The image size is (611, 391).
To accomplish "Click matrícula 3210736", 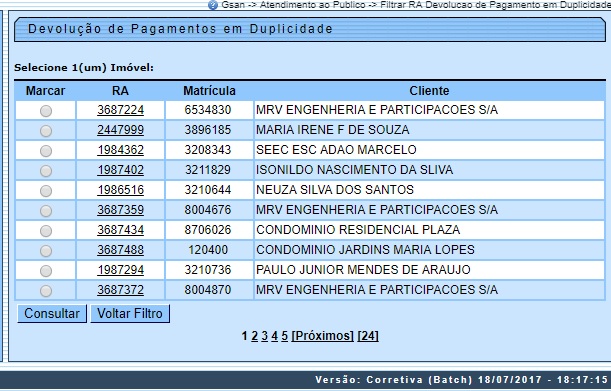I will pyautogui.click(x=208, y=270).
